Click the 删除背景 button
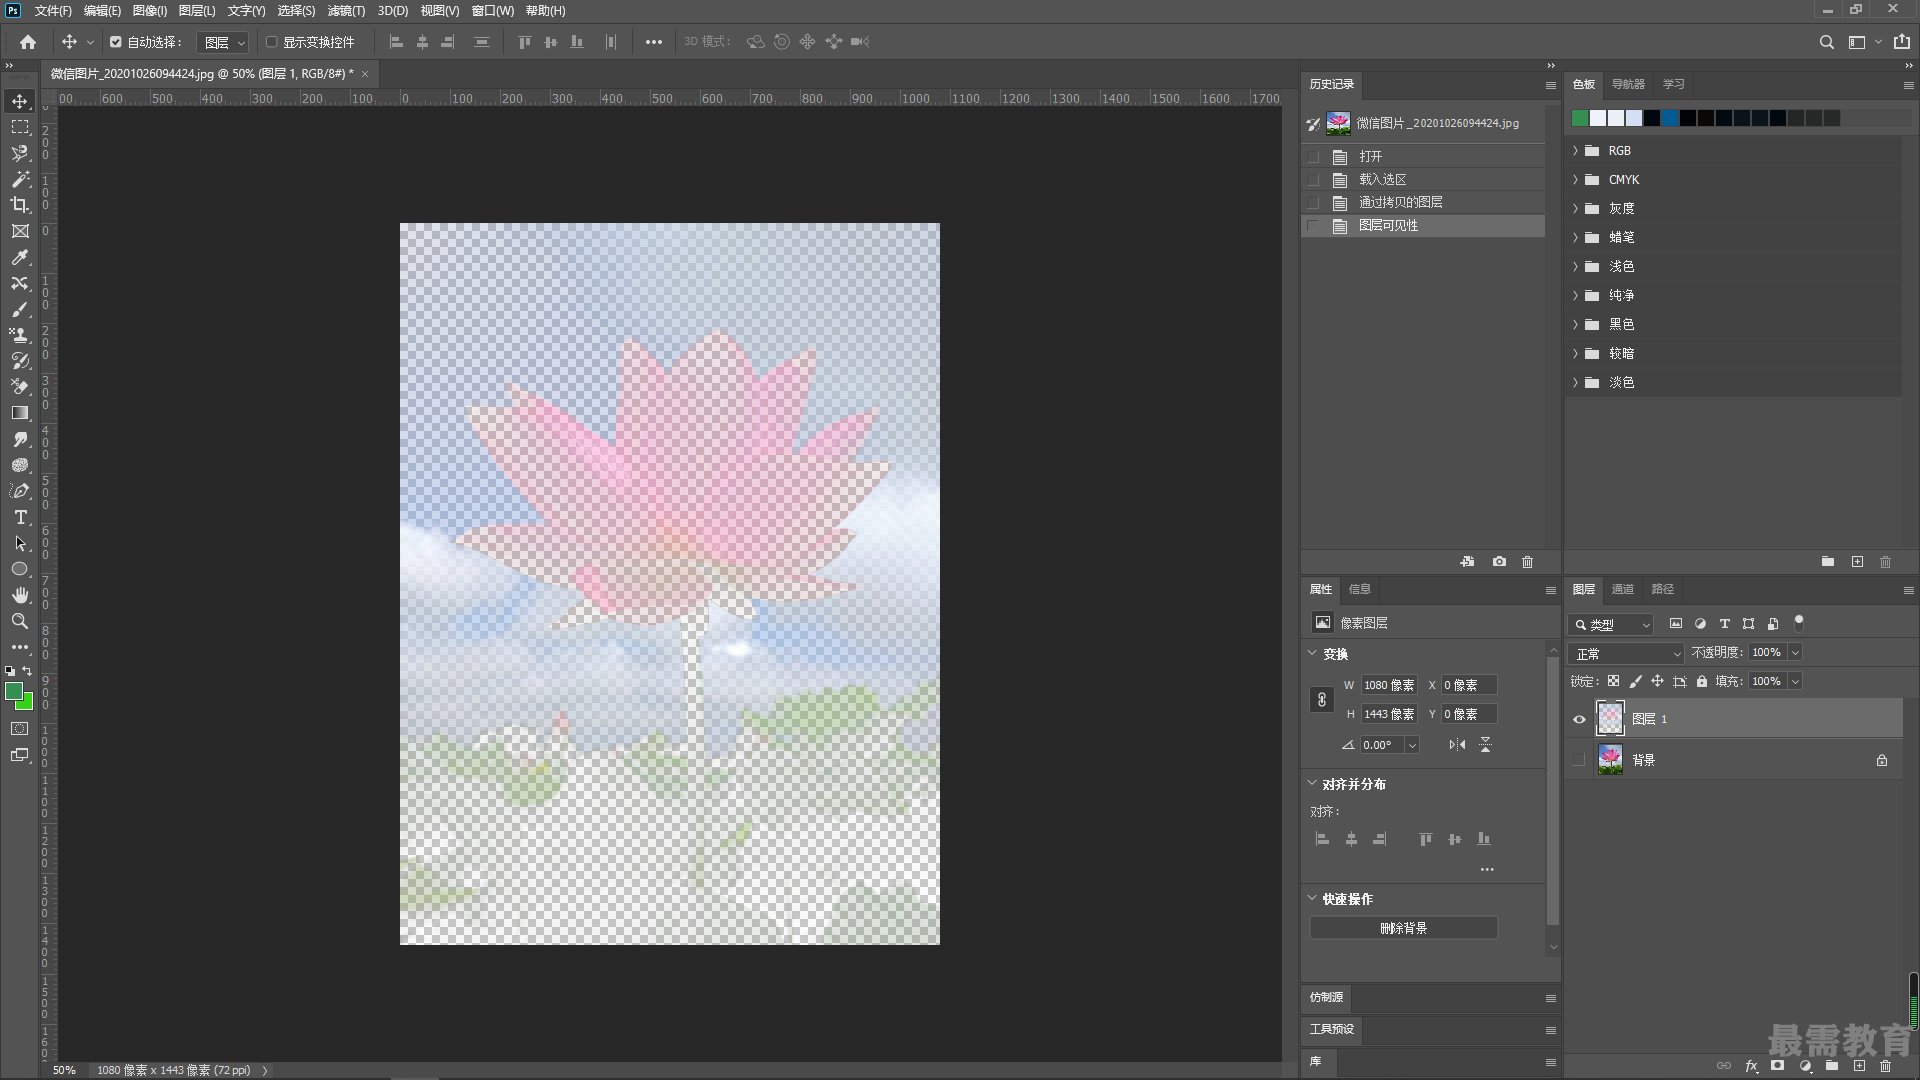 (x=1403, y=928)
